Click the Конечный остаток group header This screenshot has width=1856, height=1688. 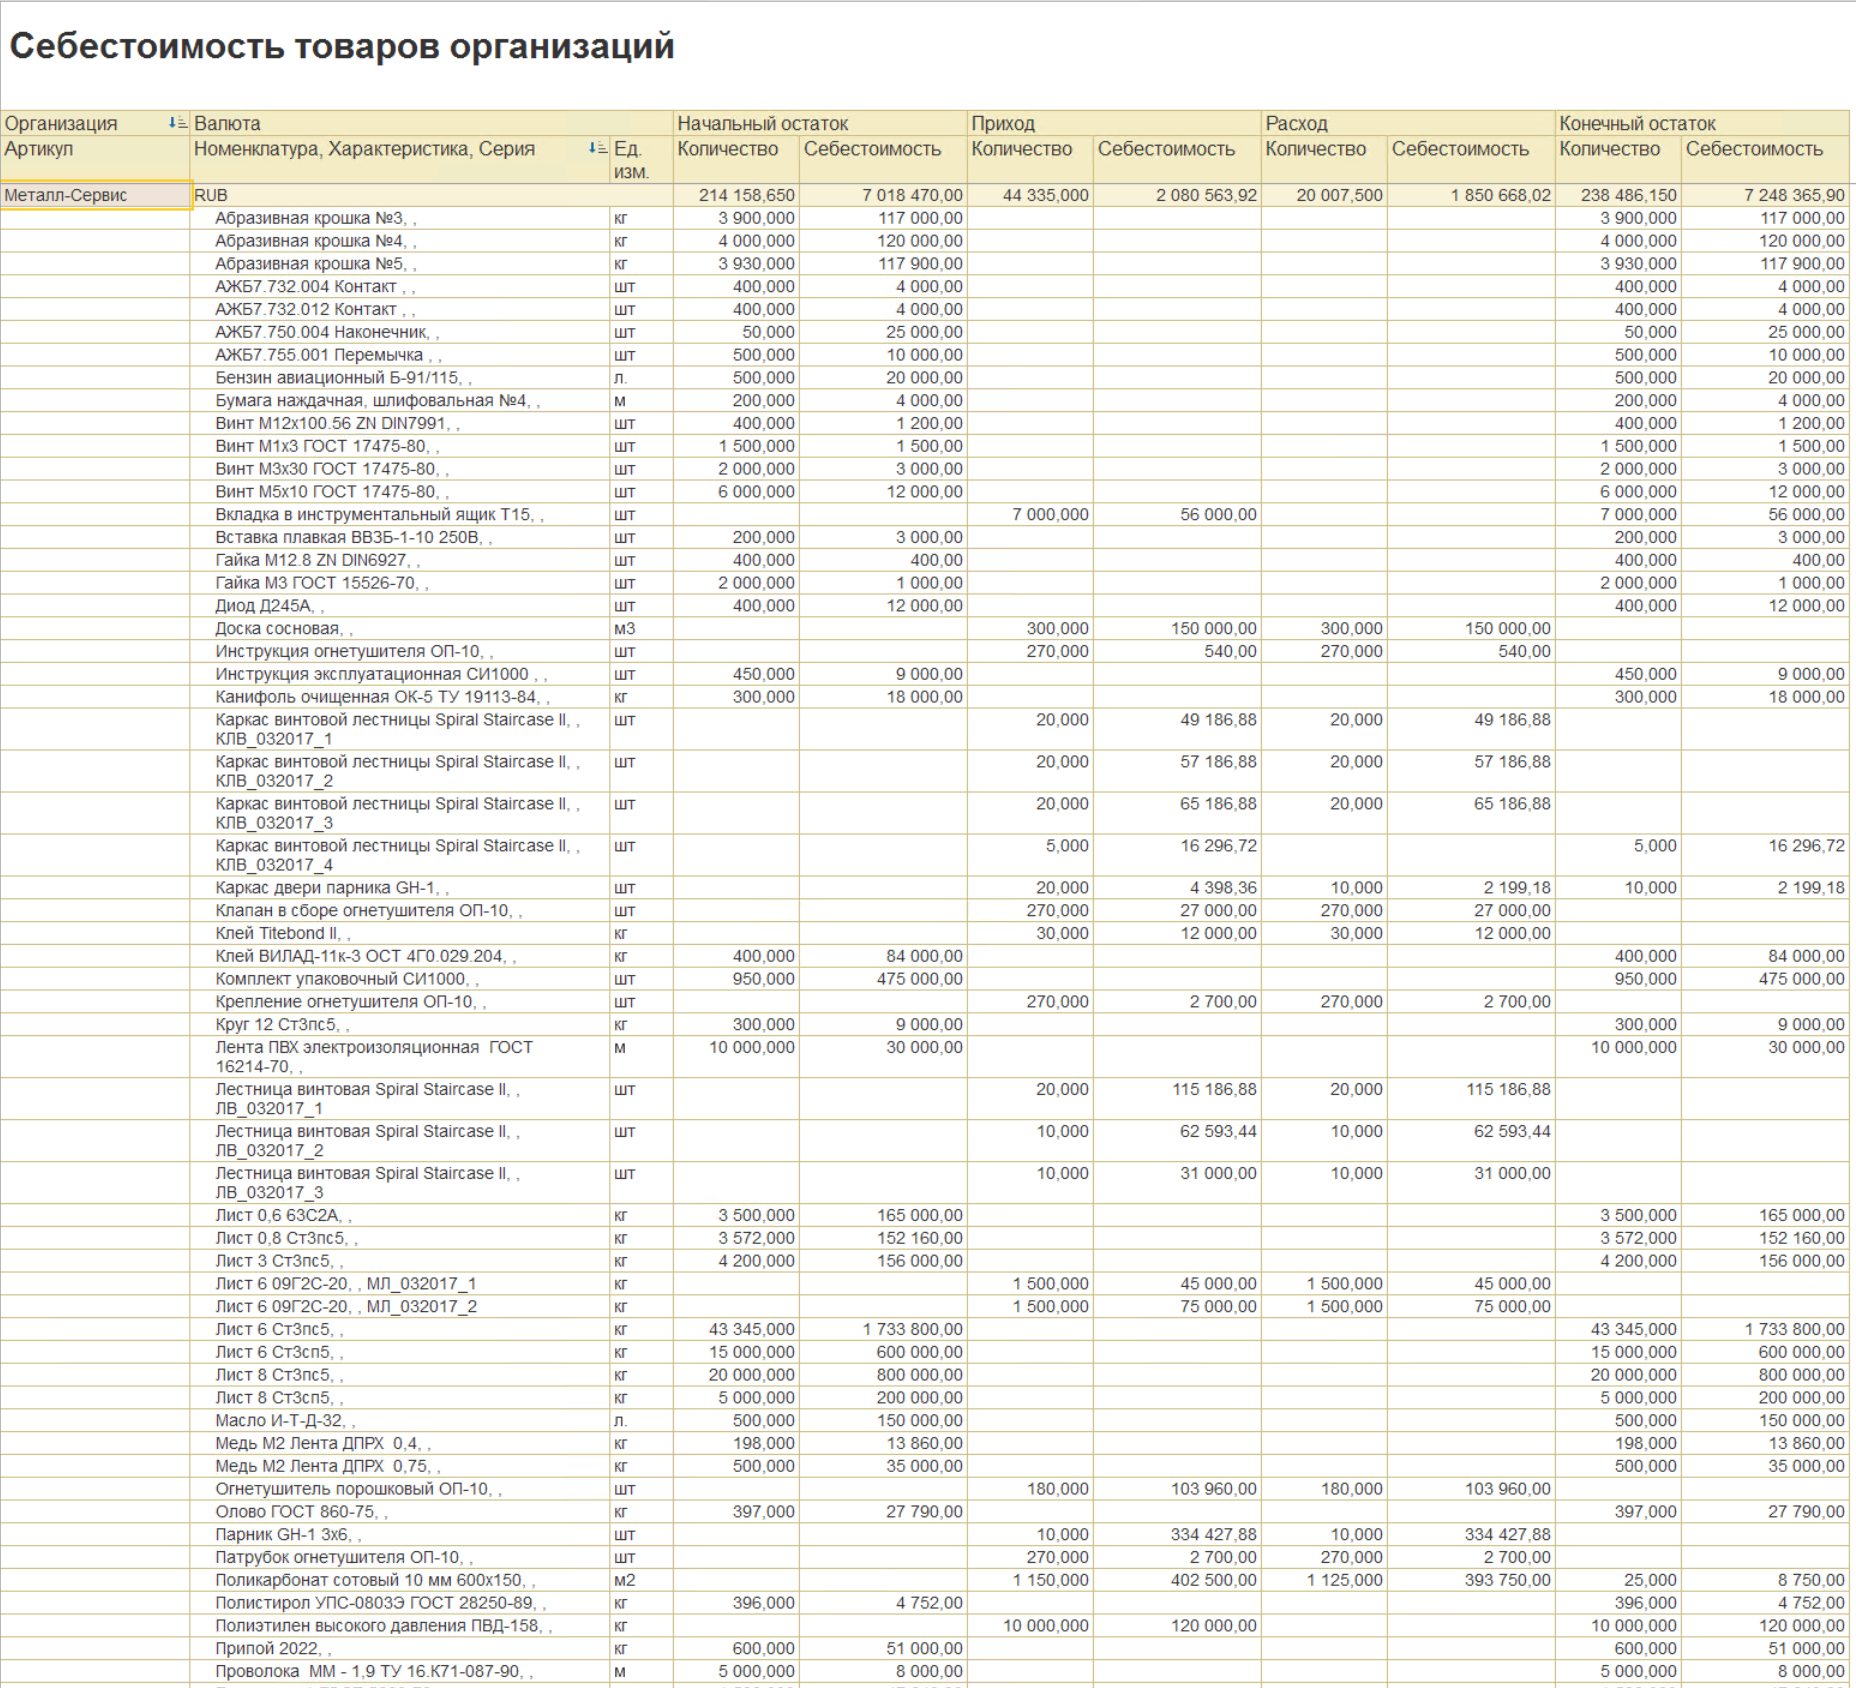click(1637, 123)
